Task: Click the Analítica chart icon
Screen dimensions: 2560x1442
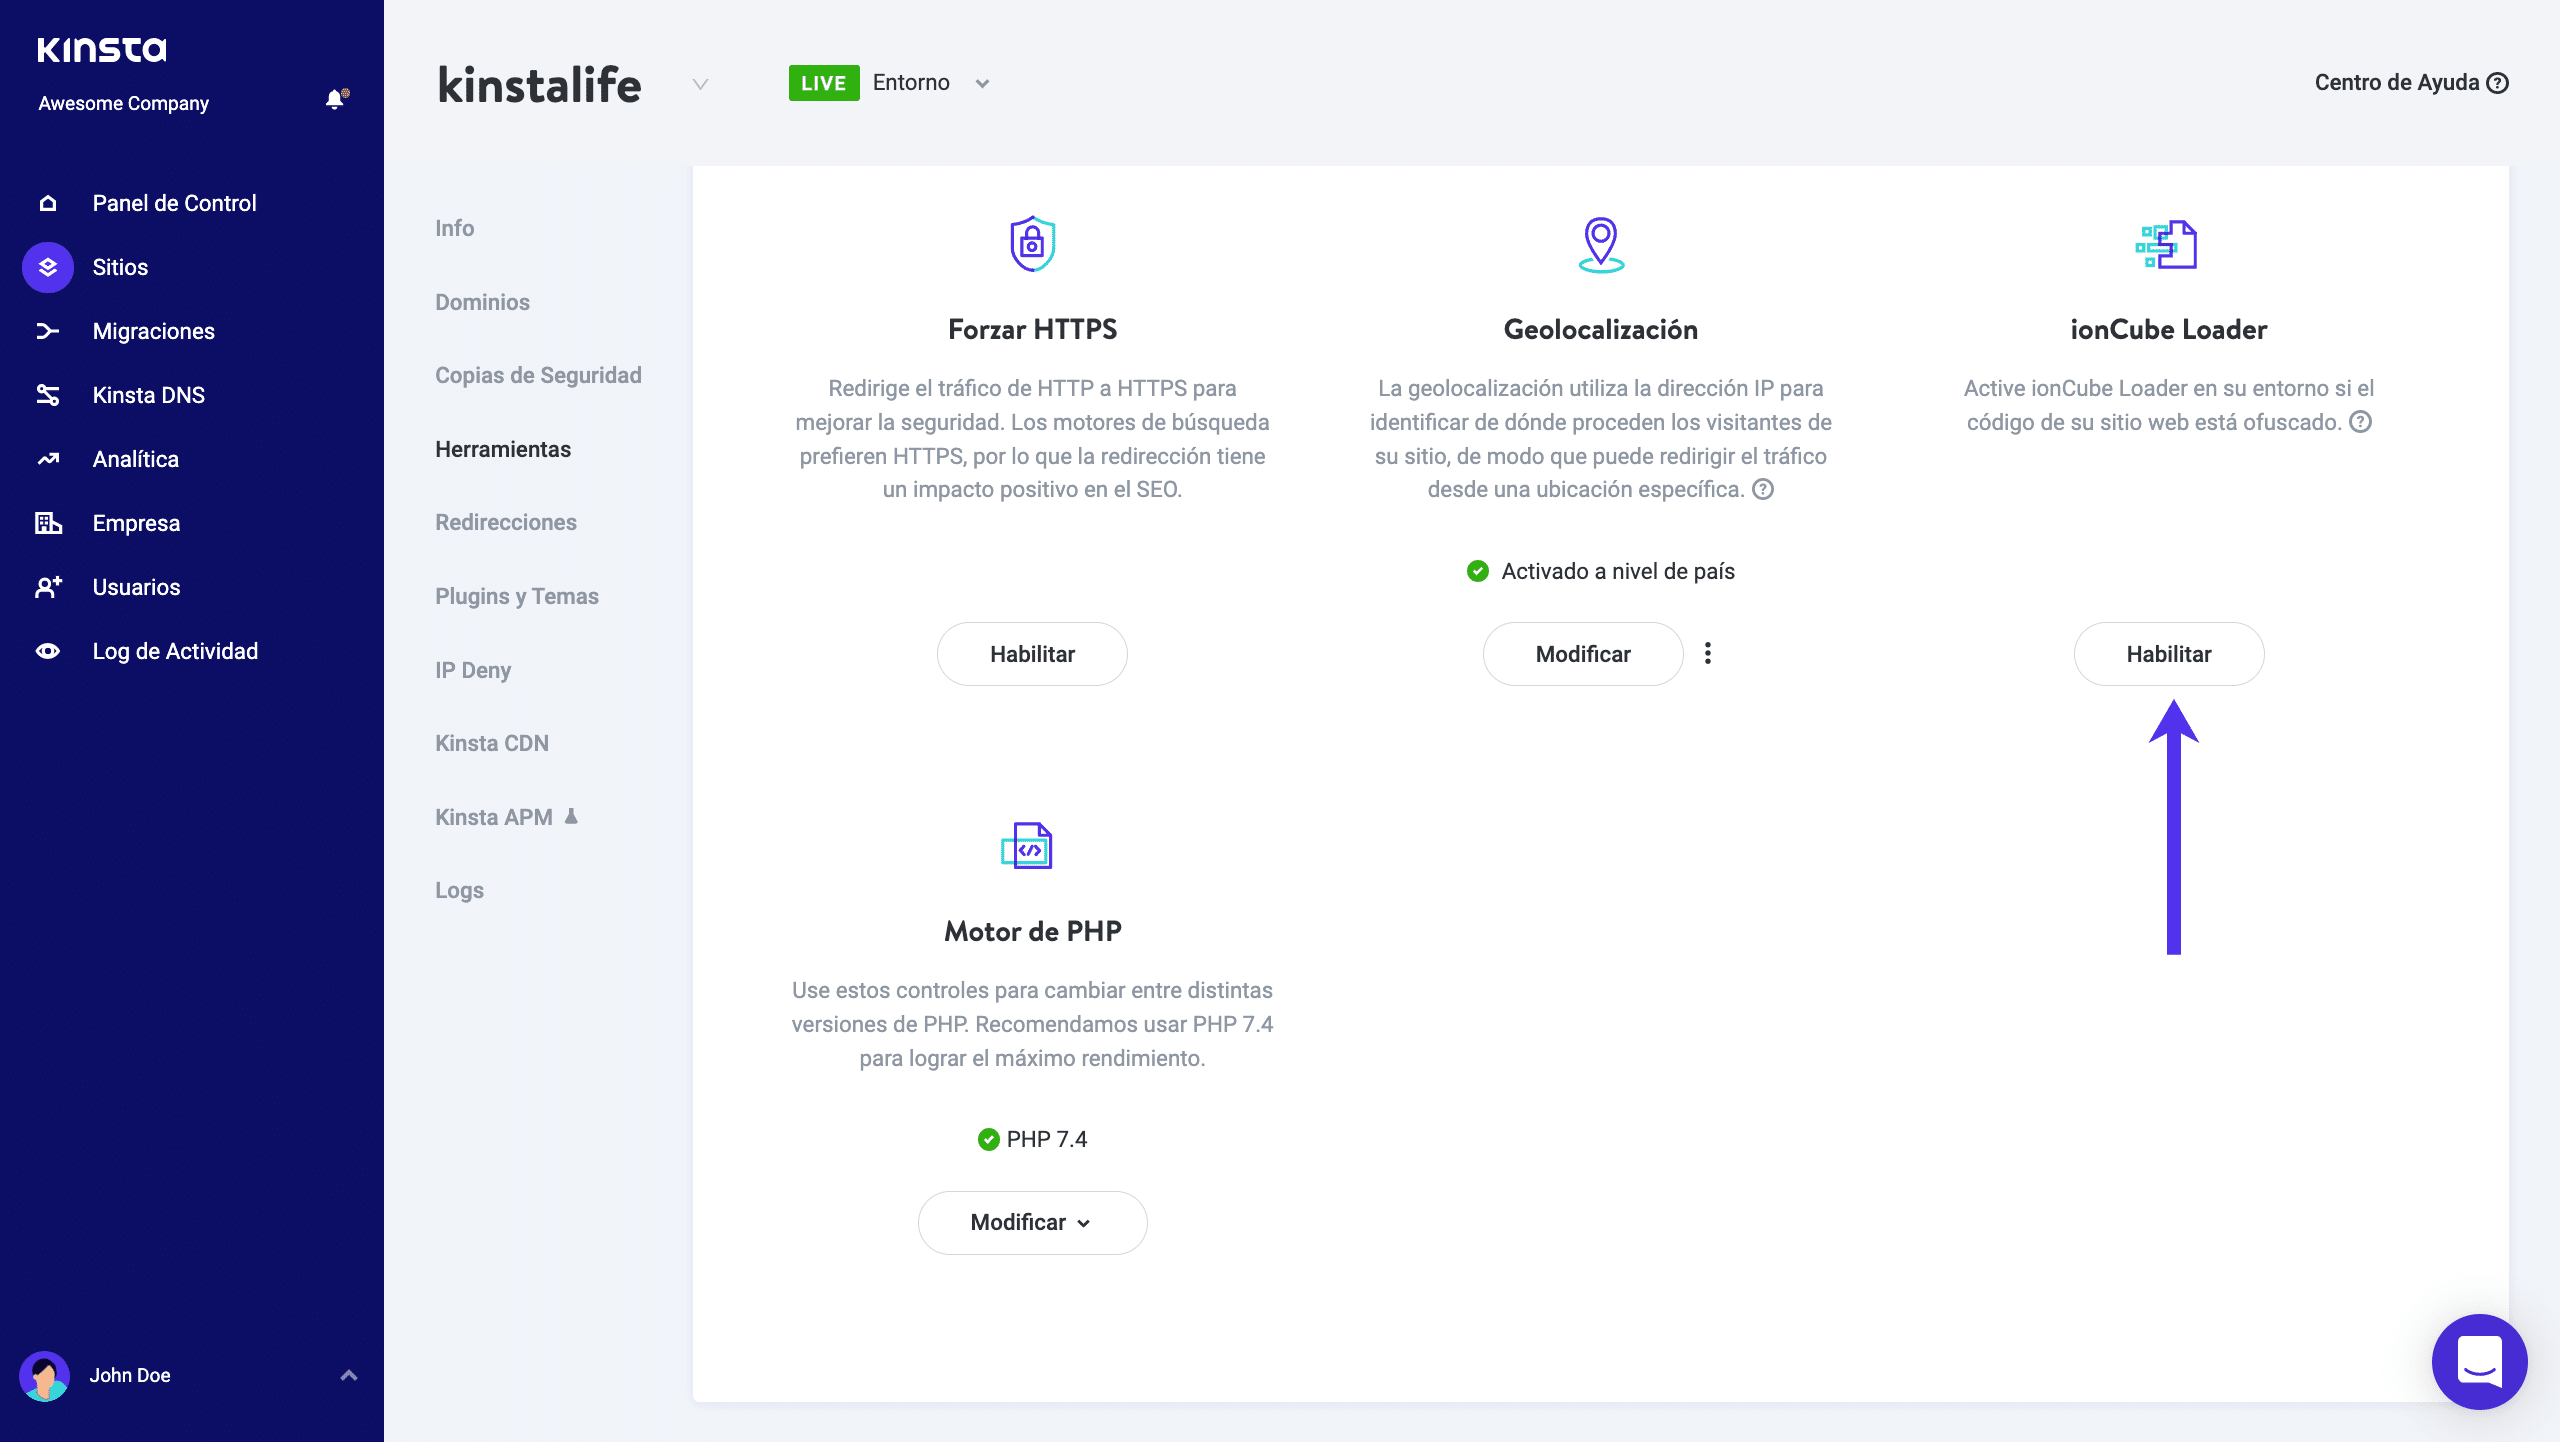Action: 47,459
